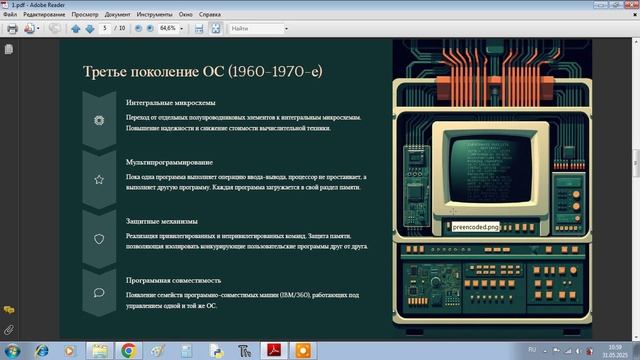Image resolution: width=640 pixels, height=360 pixels.
Task: Click the network signal tray icon
Action: click(x=568, y=351)
